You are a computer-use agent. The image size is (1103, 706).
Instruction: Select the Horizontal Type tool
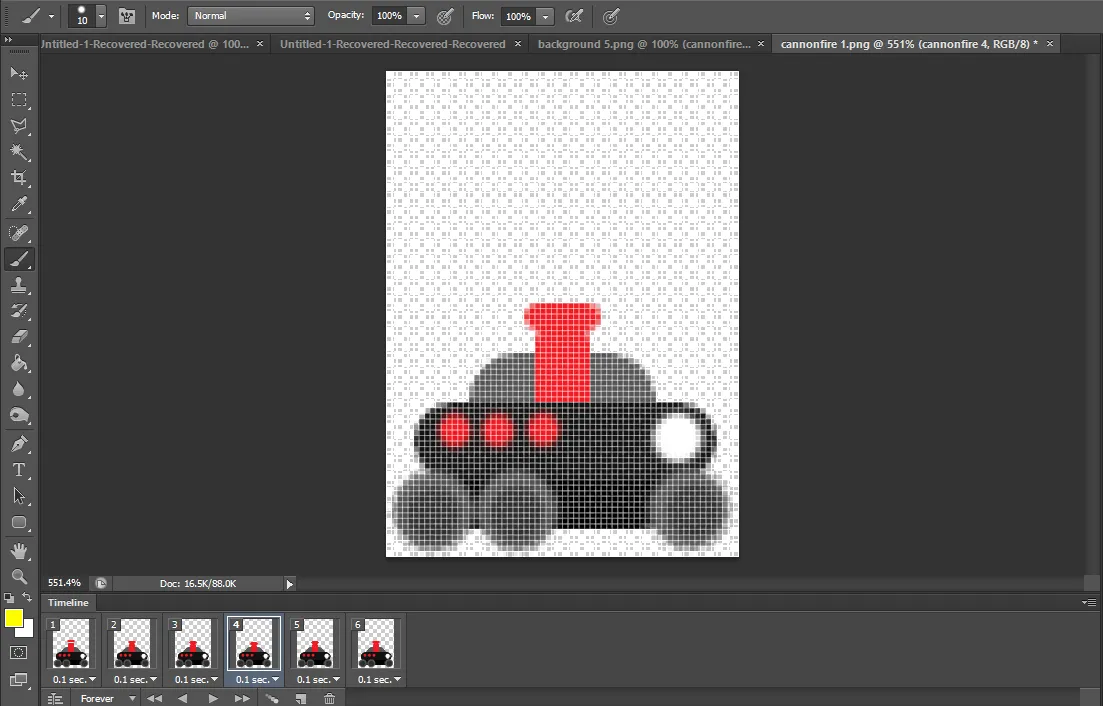click(x=19, y=470)
